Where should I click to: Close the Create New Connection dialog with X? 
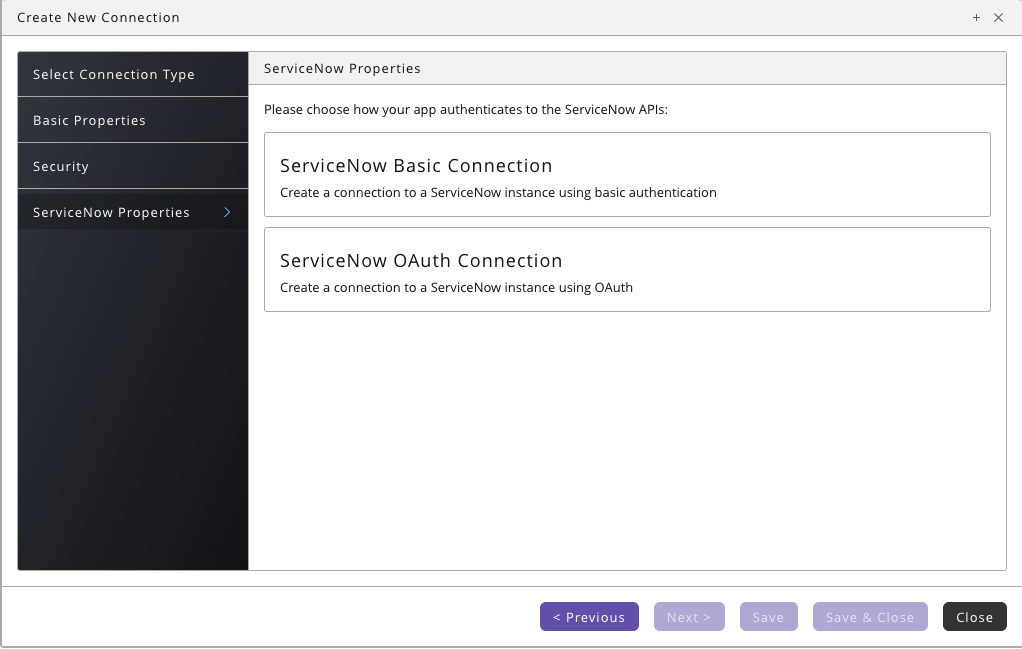coord(998,18)
